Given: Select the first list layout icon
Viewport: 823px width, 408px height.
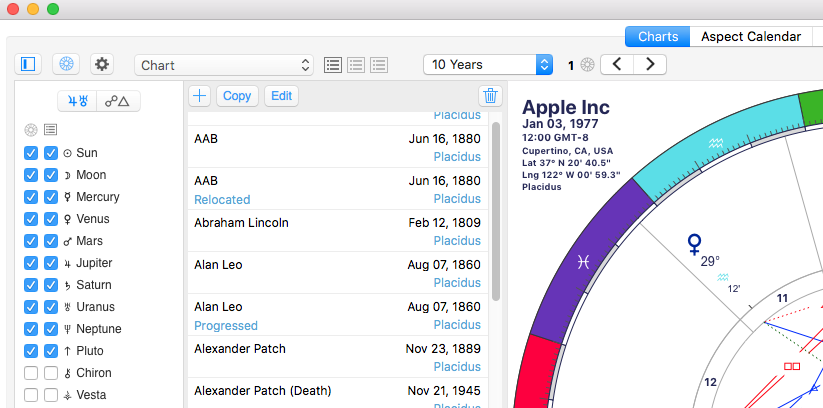Looking at the screenshot, I should point(333,65).
